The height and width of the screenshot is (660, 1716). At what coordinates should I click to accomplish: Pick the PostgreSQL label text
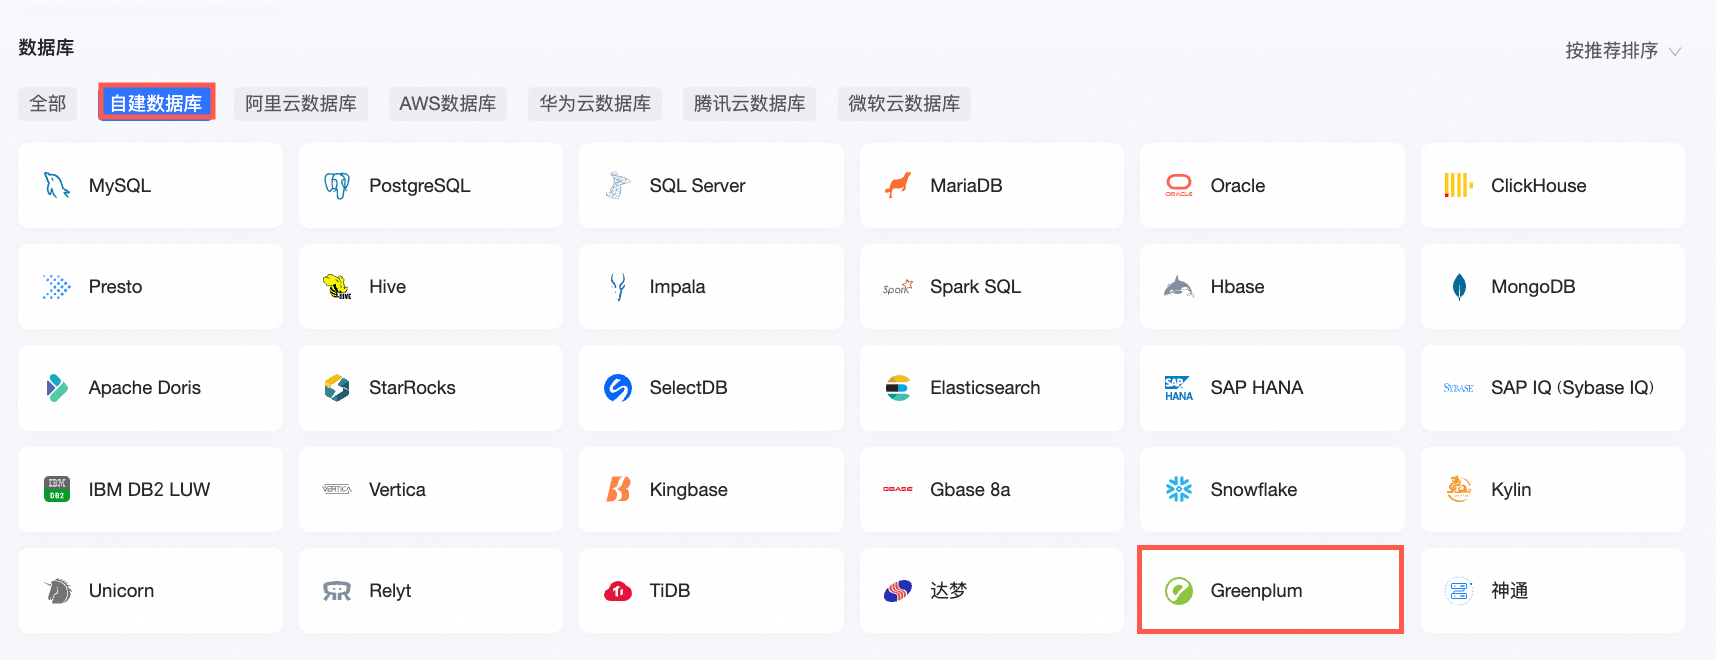point(419,186)
